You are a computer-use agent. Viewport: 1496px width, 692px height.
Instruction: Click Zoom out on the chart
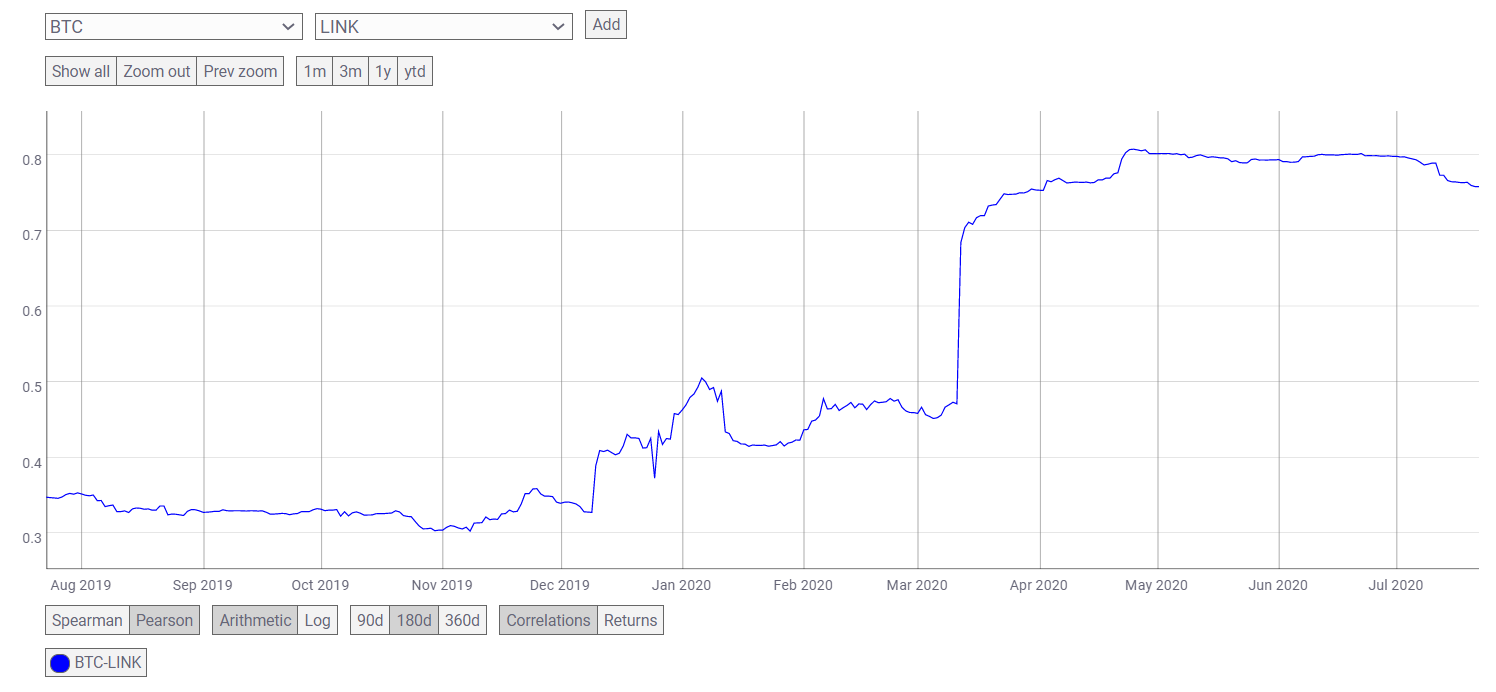[156, 71]
